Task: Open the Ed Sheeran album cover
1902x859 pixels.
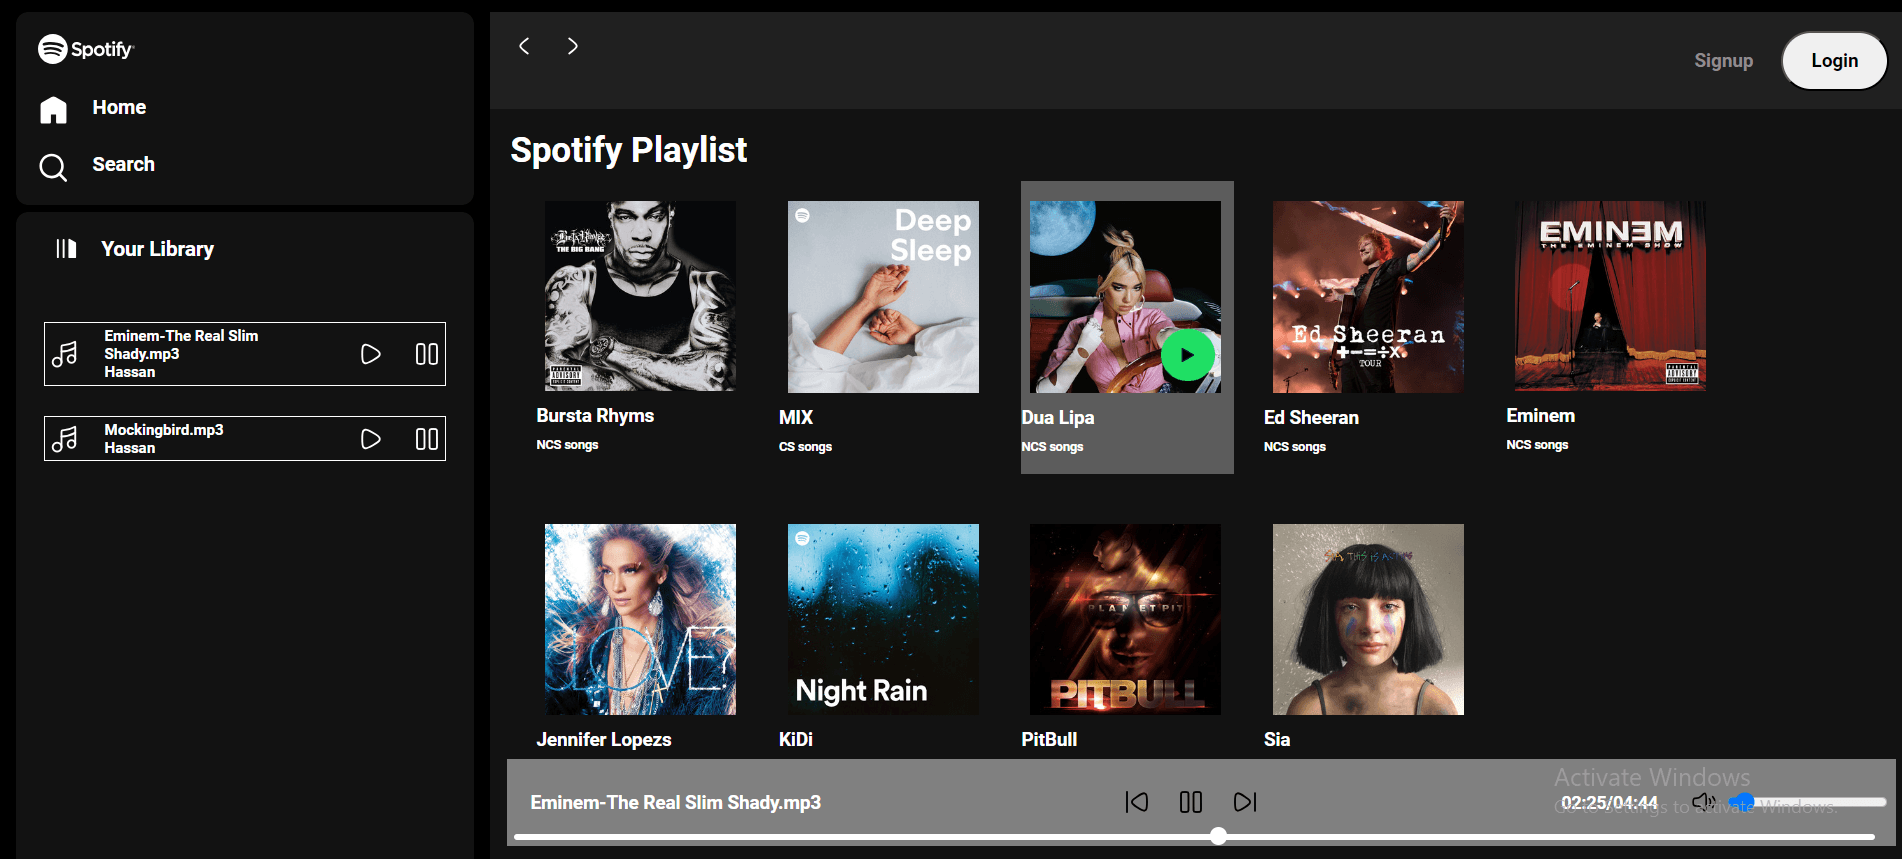Action: 1368,297
